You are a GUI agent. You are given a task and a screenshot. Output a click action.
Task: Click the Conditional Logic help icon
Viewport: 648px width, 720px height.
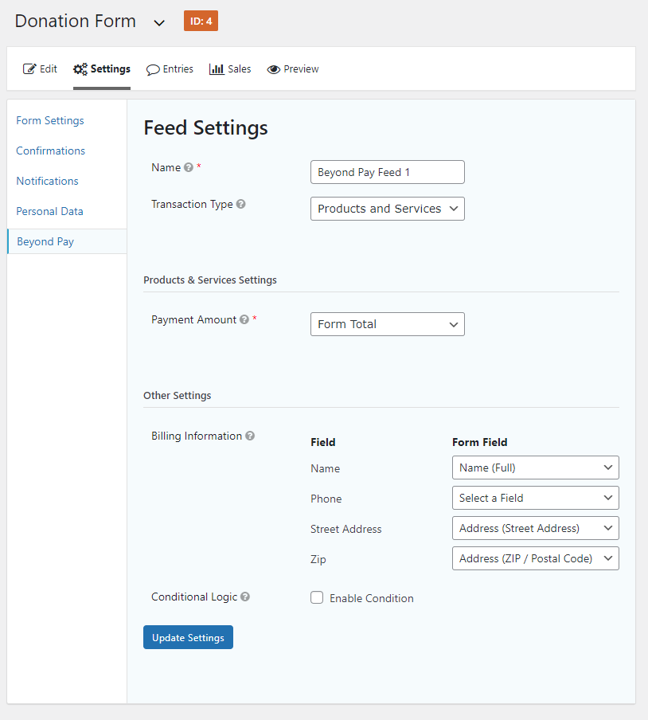coord(245,596)
